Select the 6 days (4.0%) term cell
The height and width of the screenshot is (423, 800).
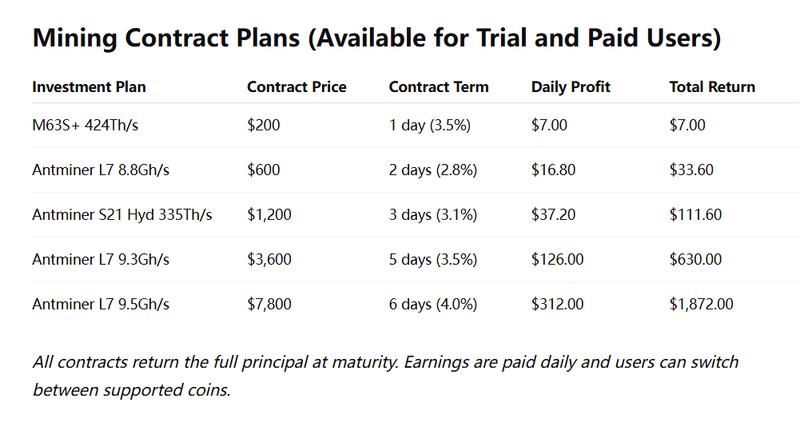coord(433,303)
